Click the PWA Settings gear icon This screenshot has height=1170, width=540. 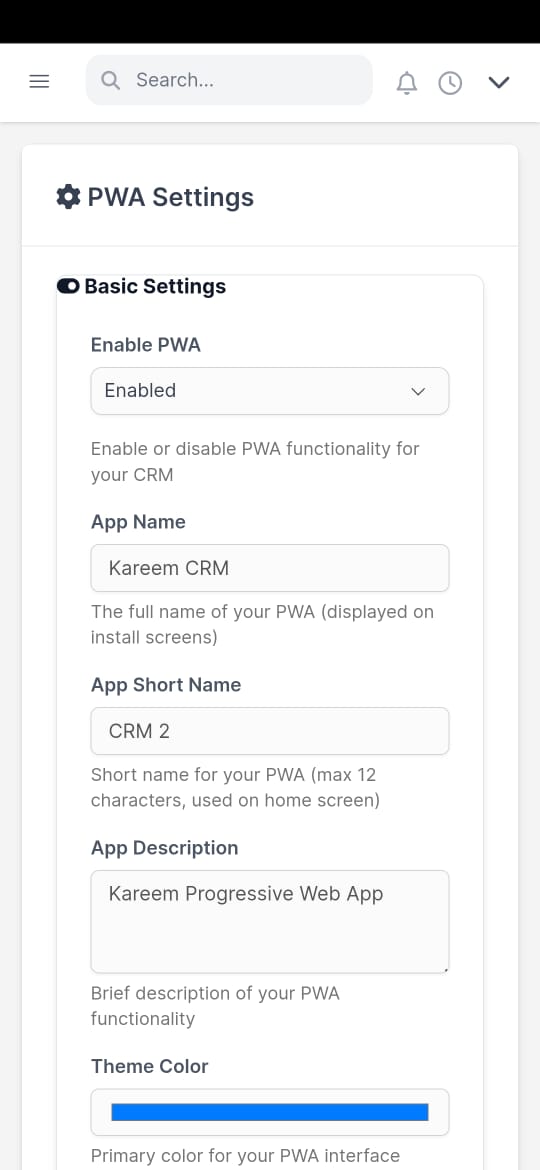pos(68,197)
